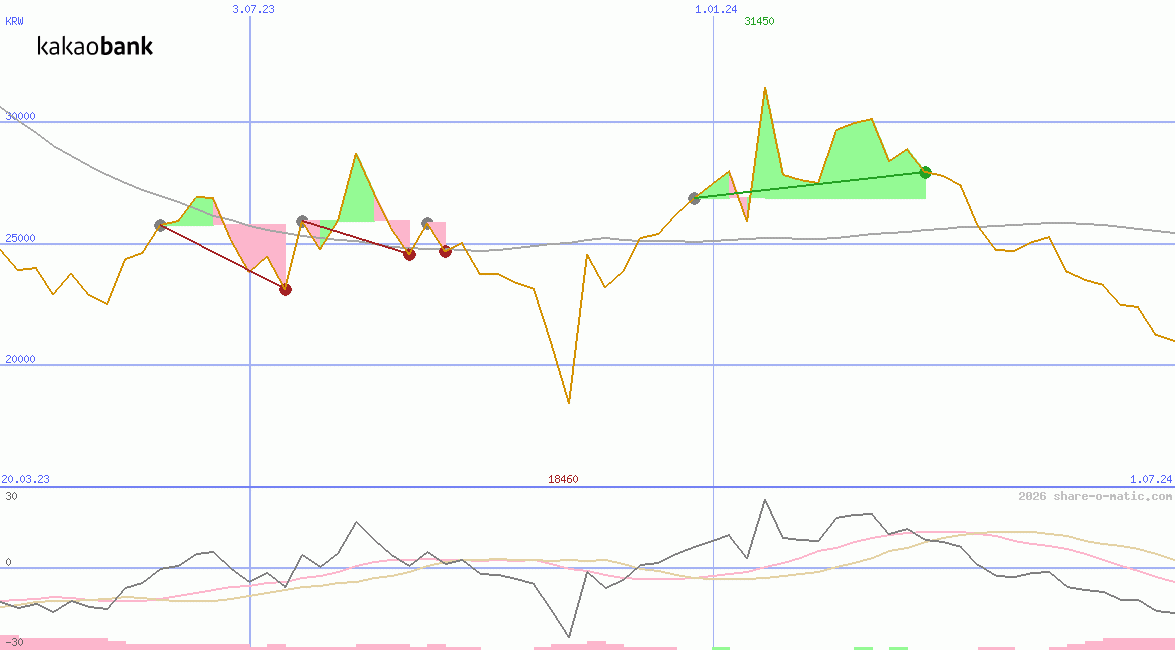Click the 1.07.24 end date label
This screenshot has height=650, width=1175.
click(x=1150, y=479)
